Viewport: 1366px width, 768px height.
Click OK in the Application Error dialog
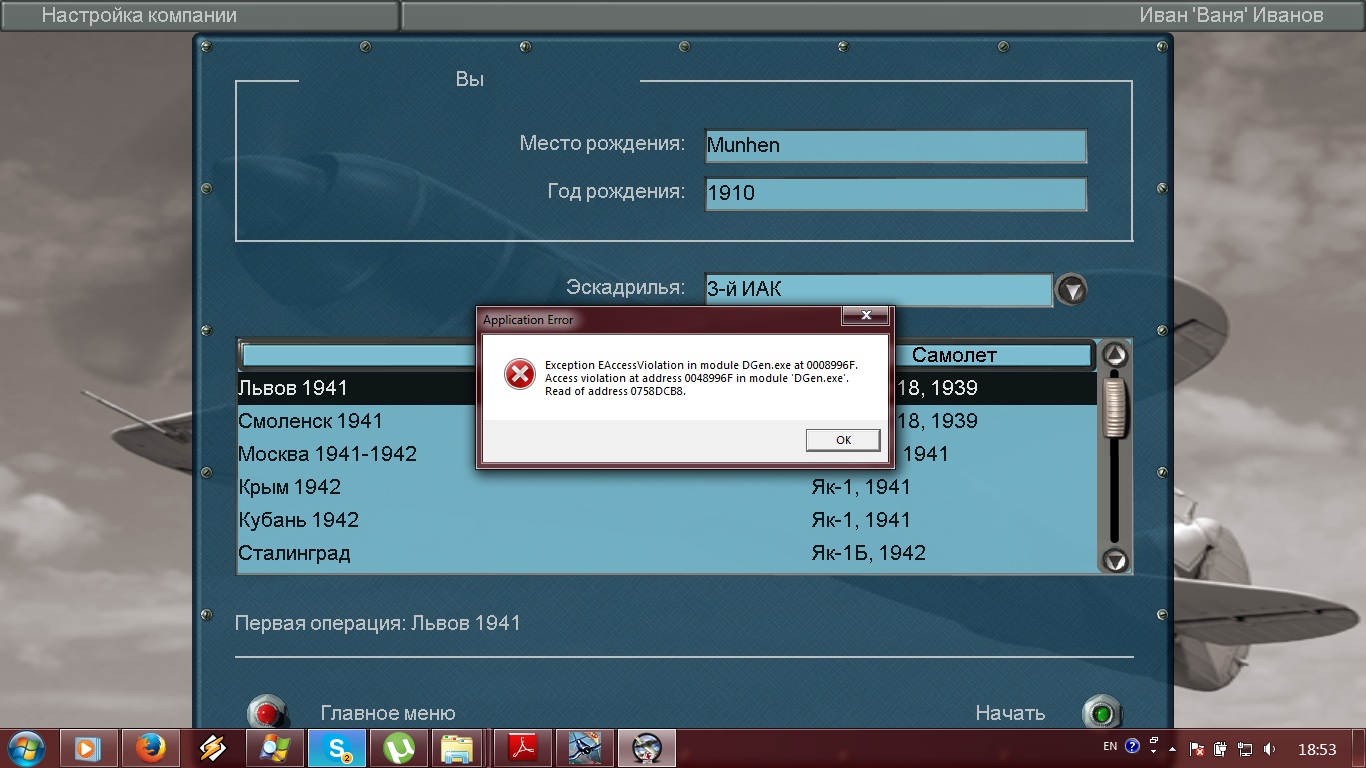click(843, 440)
